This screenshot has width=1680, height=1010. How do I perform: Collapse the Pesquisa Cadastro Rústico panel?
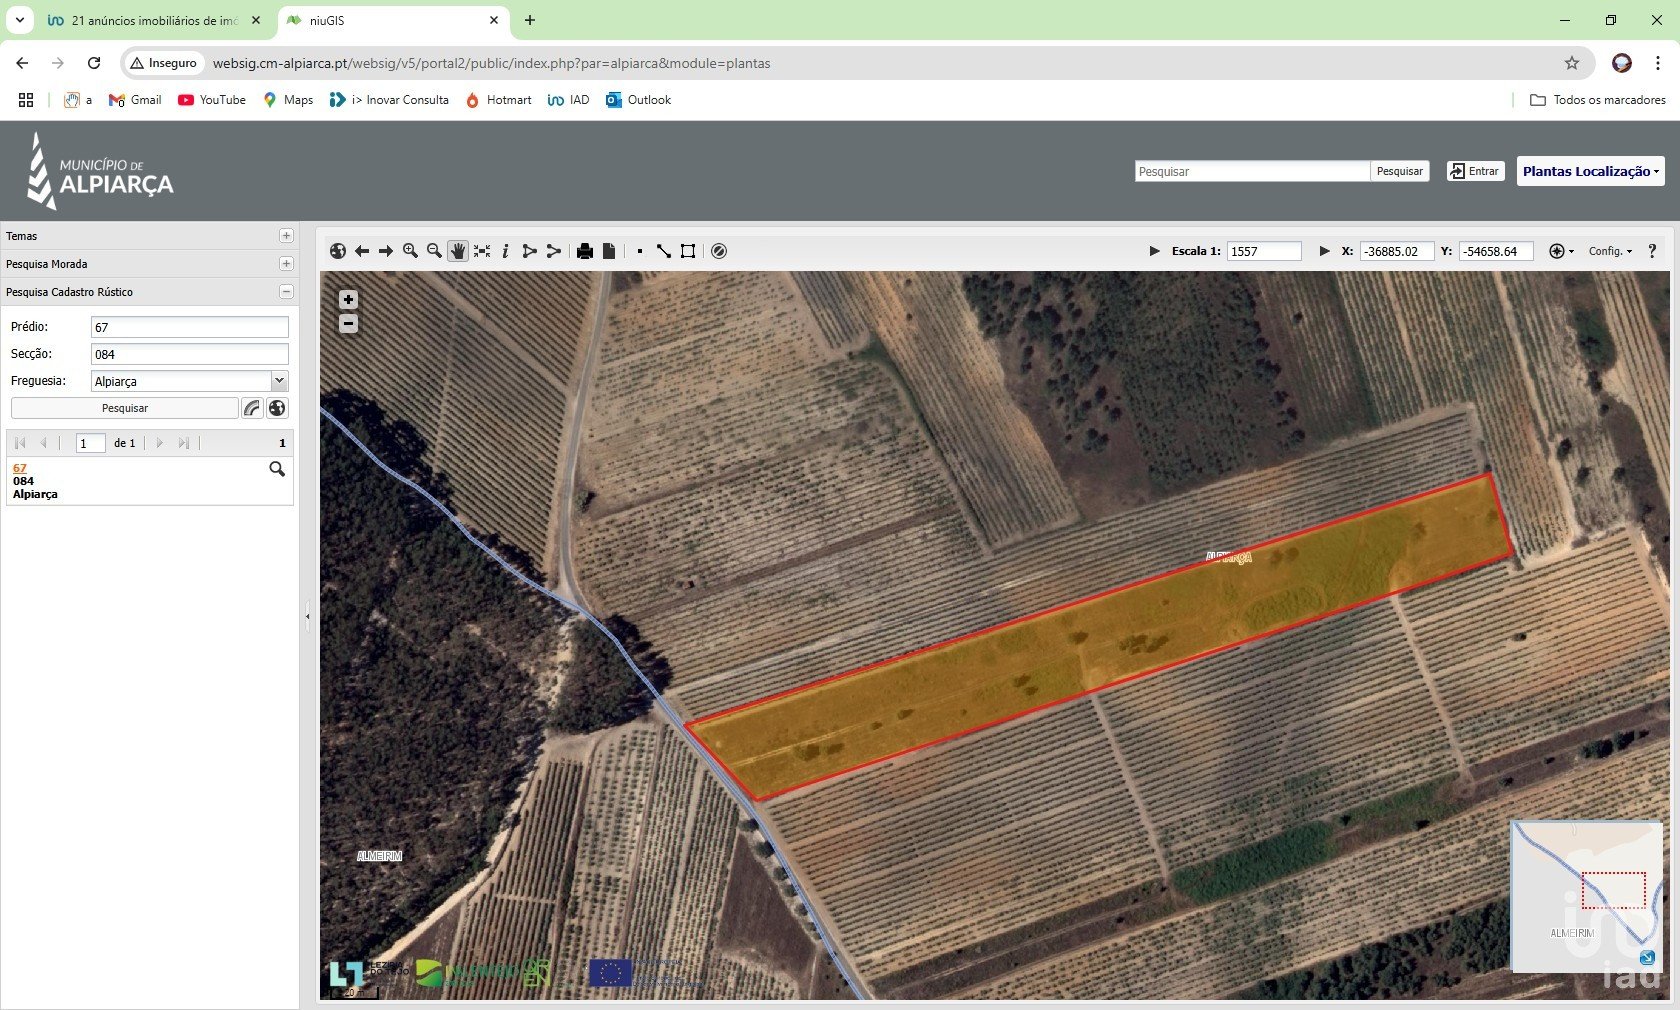point(286,292)
